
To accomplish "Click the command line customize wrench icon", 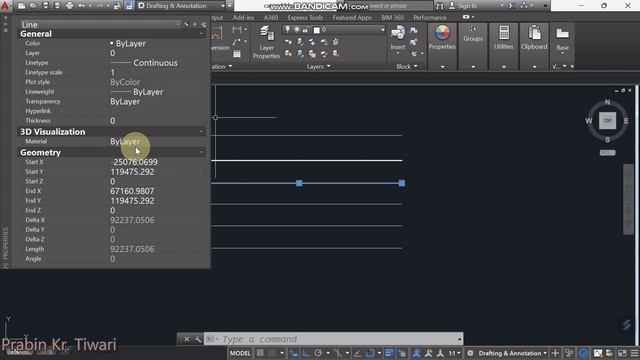I will point(198,339).
